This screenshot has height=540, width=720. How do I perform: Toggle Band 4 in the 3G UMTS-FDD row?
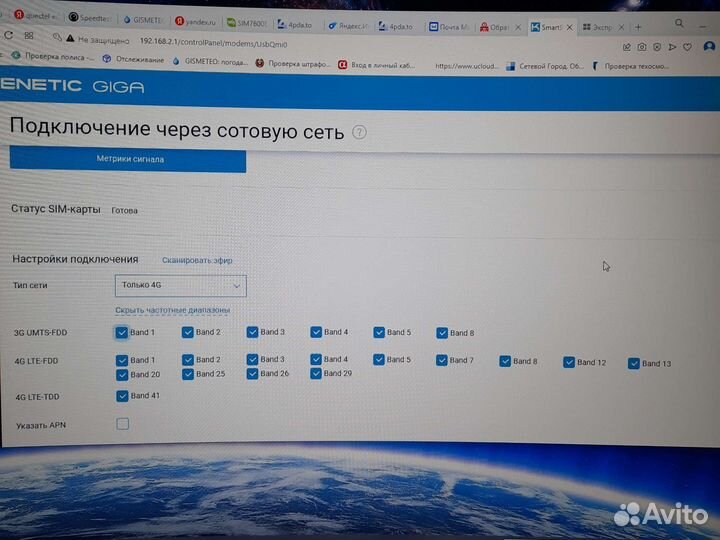point(316,332)
